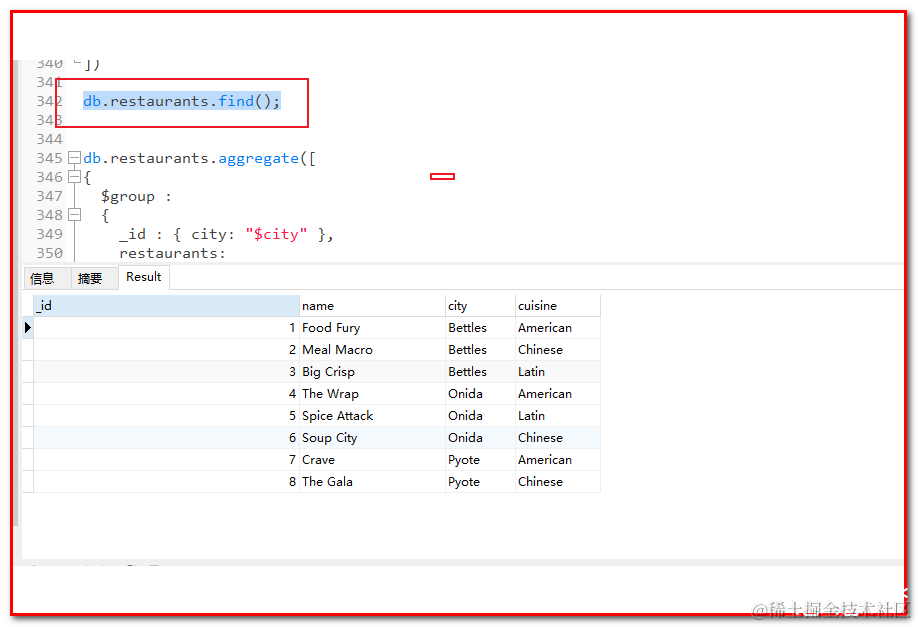Click the Food Fury name cell
Image resolution: width=918 pixels, height=627 pixels.
pos(372,328)
